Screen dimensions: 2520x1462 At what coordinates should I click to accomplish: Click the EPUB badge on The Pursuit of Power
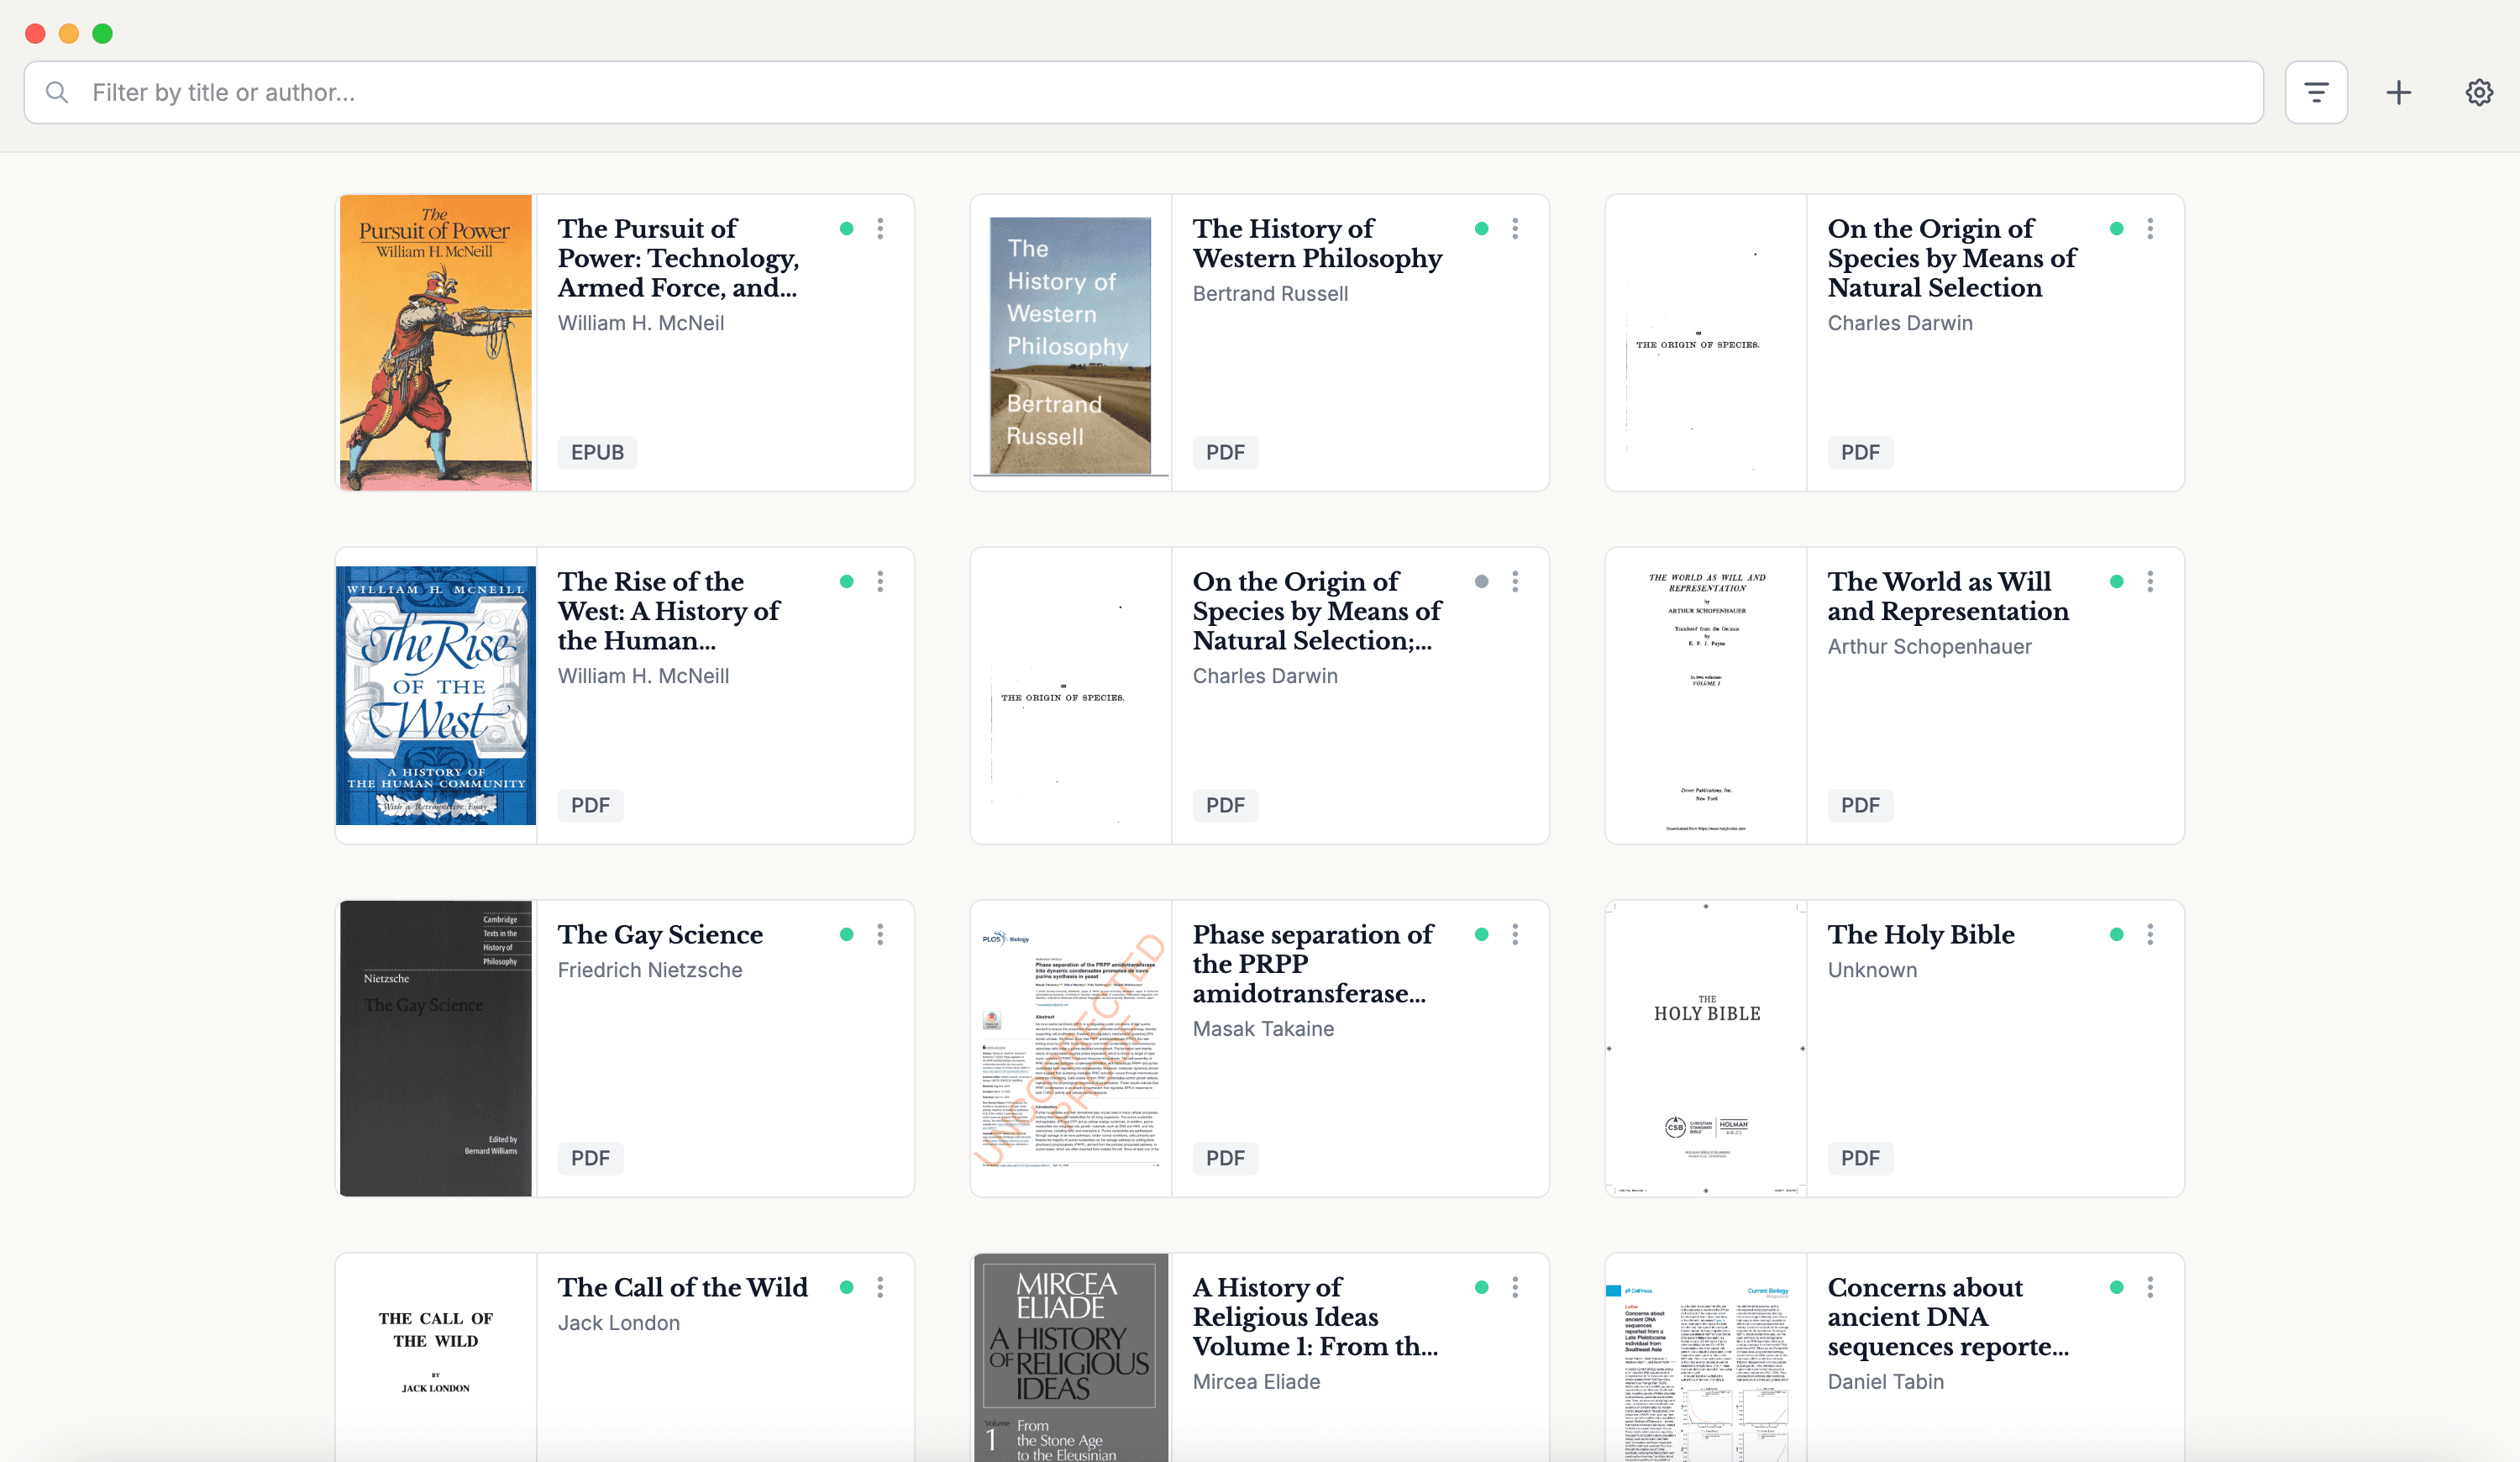pos(597,452)
